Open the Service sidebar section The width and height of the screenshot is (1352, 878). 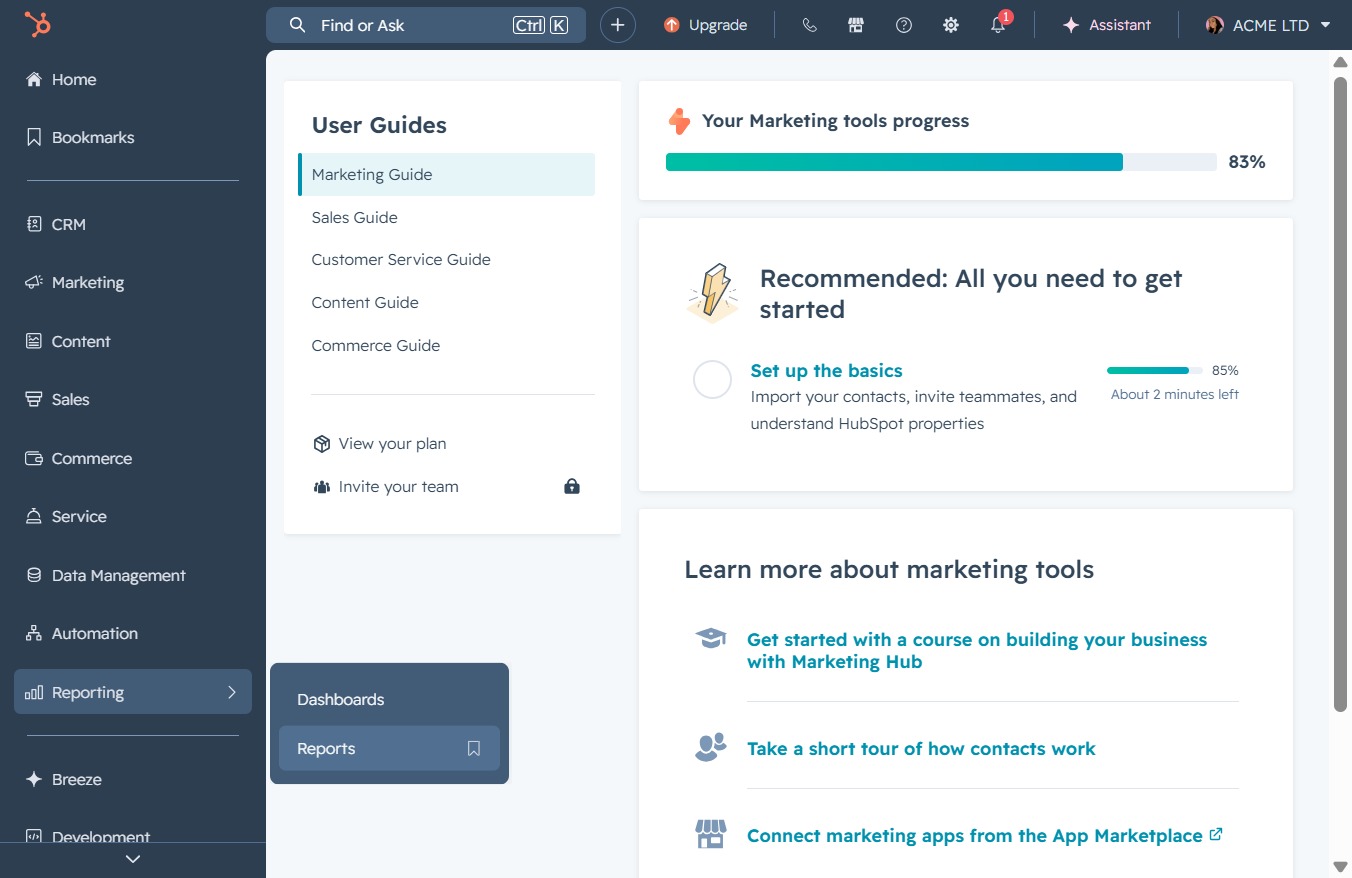pyautogui.click(x=133, y=516)
